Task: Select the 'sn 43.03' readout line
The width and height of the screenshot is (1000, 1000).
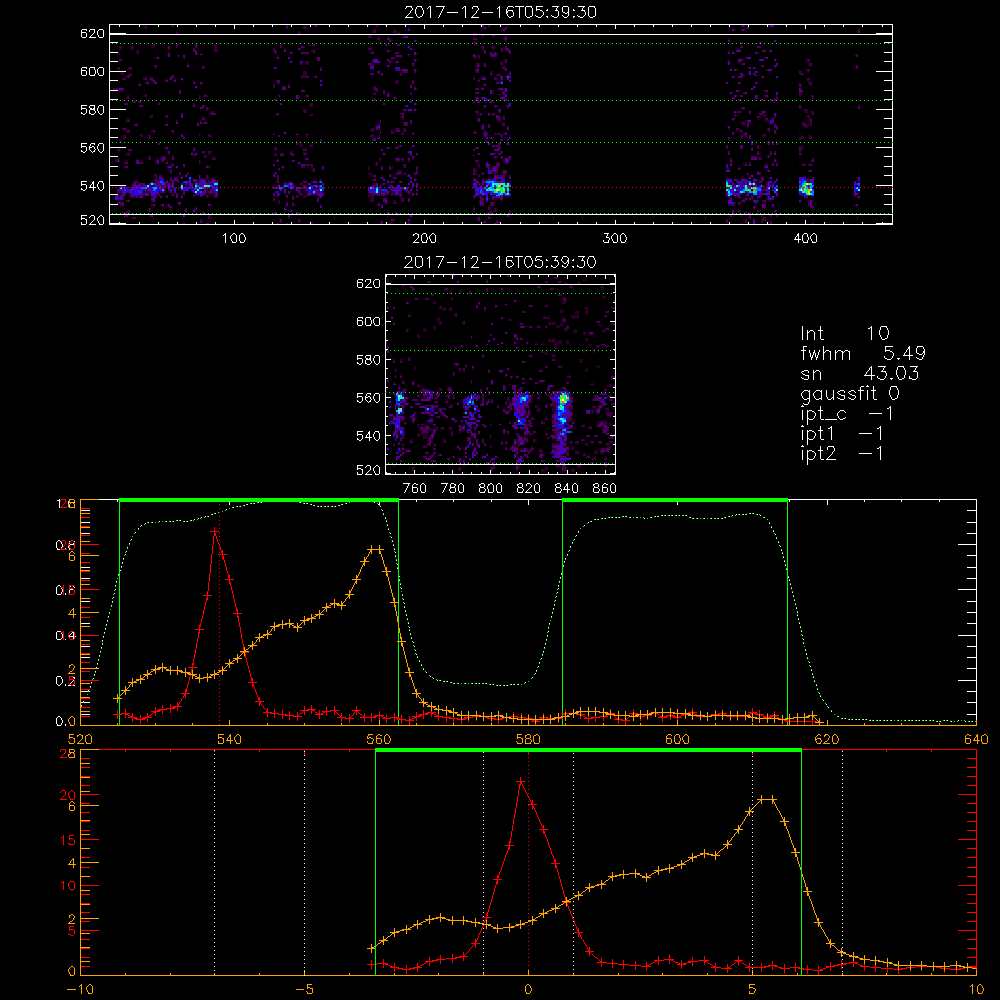Action: [859, 373]
